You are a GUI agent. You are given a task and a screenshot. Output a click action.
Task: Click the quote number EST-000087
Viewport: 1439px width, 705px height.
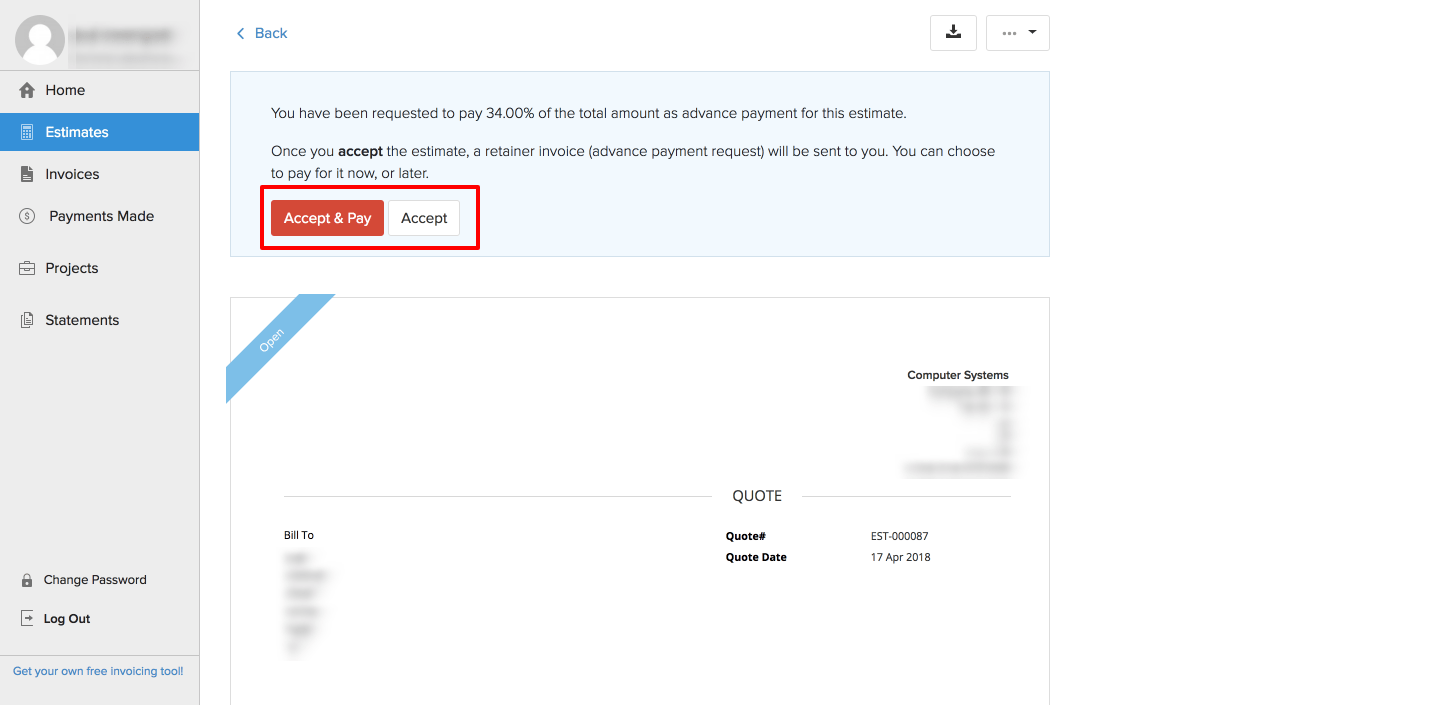tap(899, 536)
